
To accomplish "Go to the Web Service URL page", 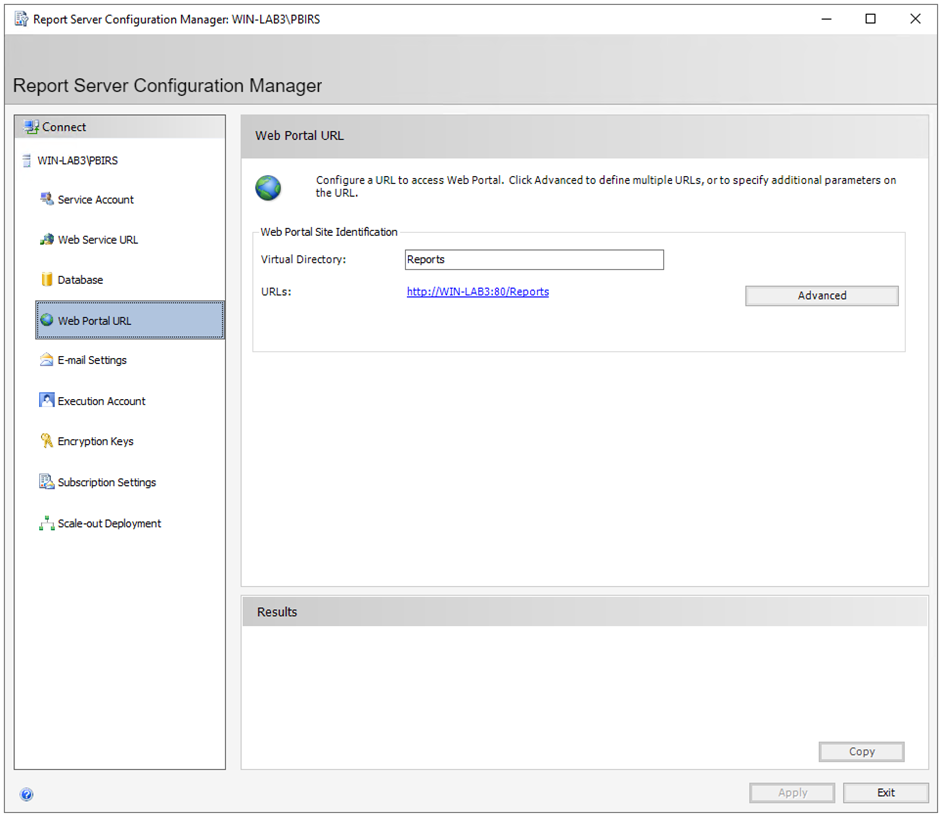I will pyautogui.click(x=98, y=240).
